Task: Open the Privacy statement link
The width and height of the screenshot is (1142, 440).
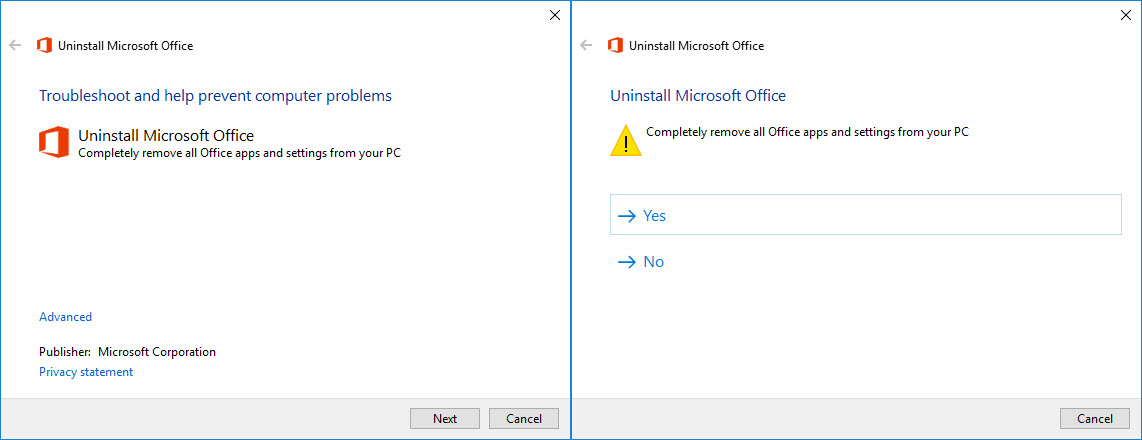Action: 86,372
